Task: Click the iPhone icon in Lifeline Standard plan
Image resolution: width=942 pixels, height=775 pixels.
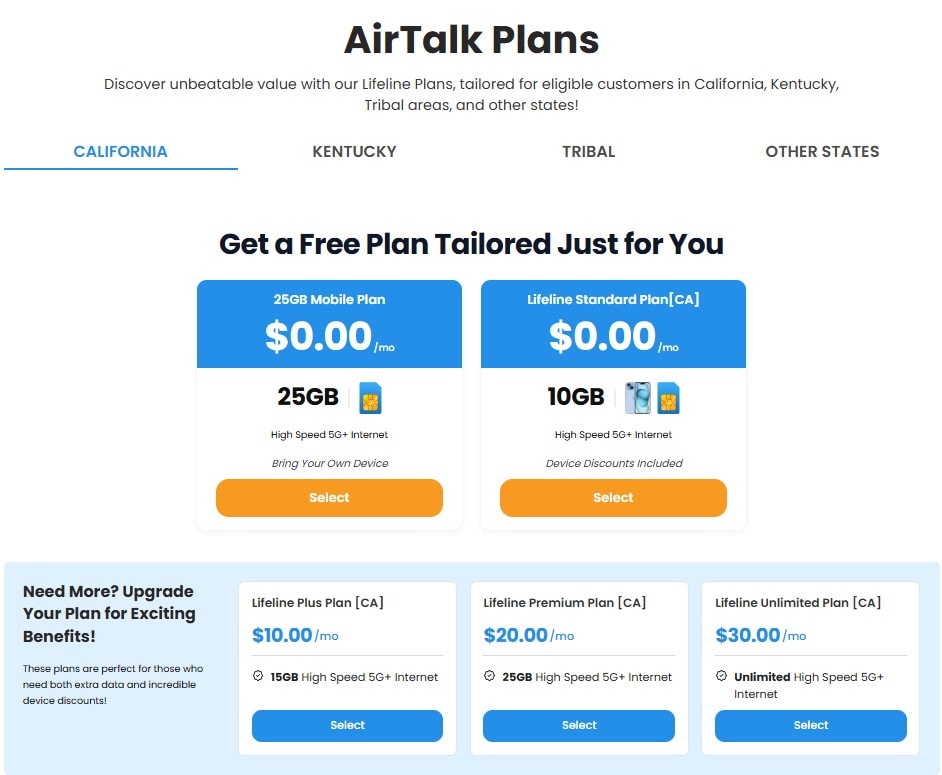Action: (637, 398)
